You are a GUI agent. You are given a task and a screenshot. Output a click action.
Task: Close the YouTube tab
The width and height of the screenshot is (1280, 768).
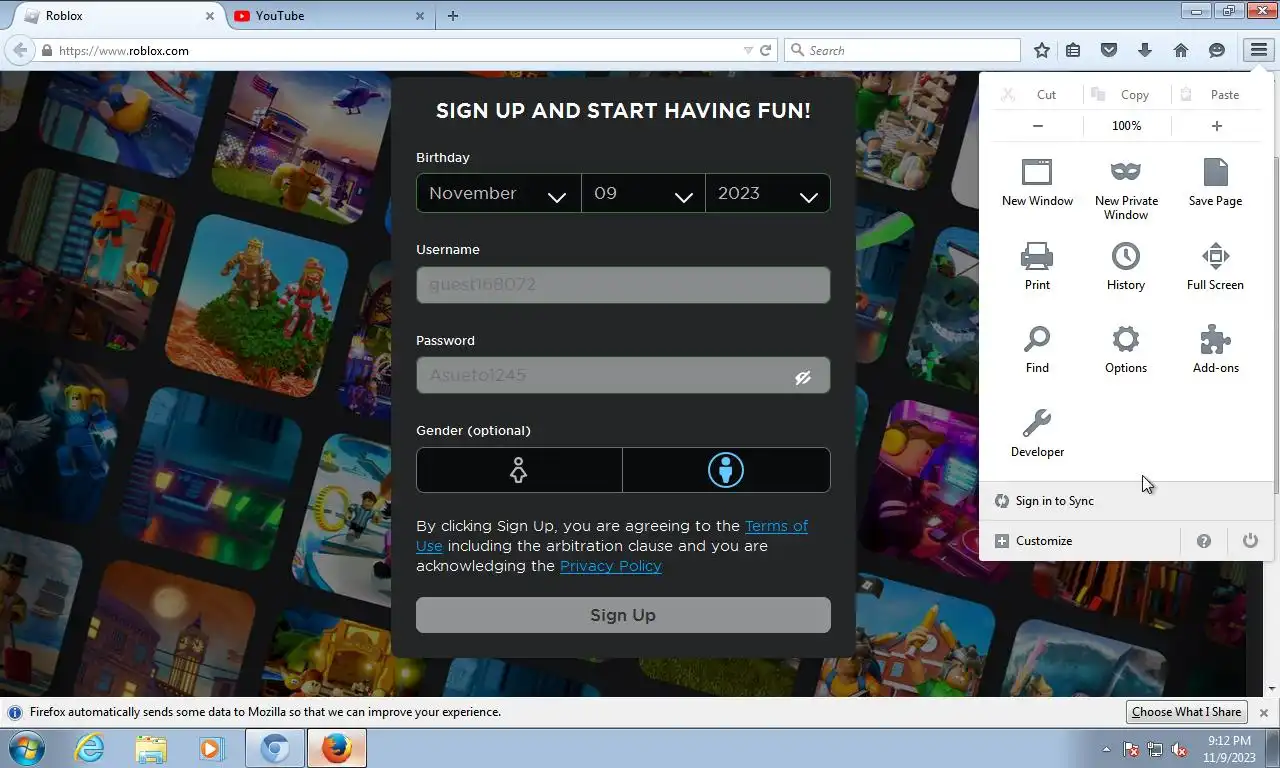click(420, 16)
